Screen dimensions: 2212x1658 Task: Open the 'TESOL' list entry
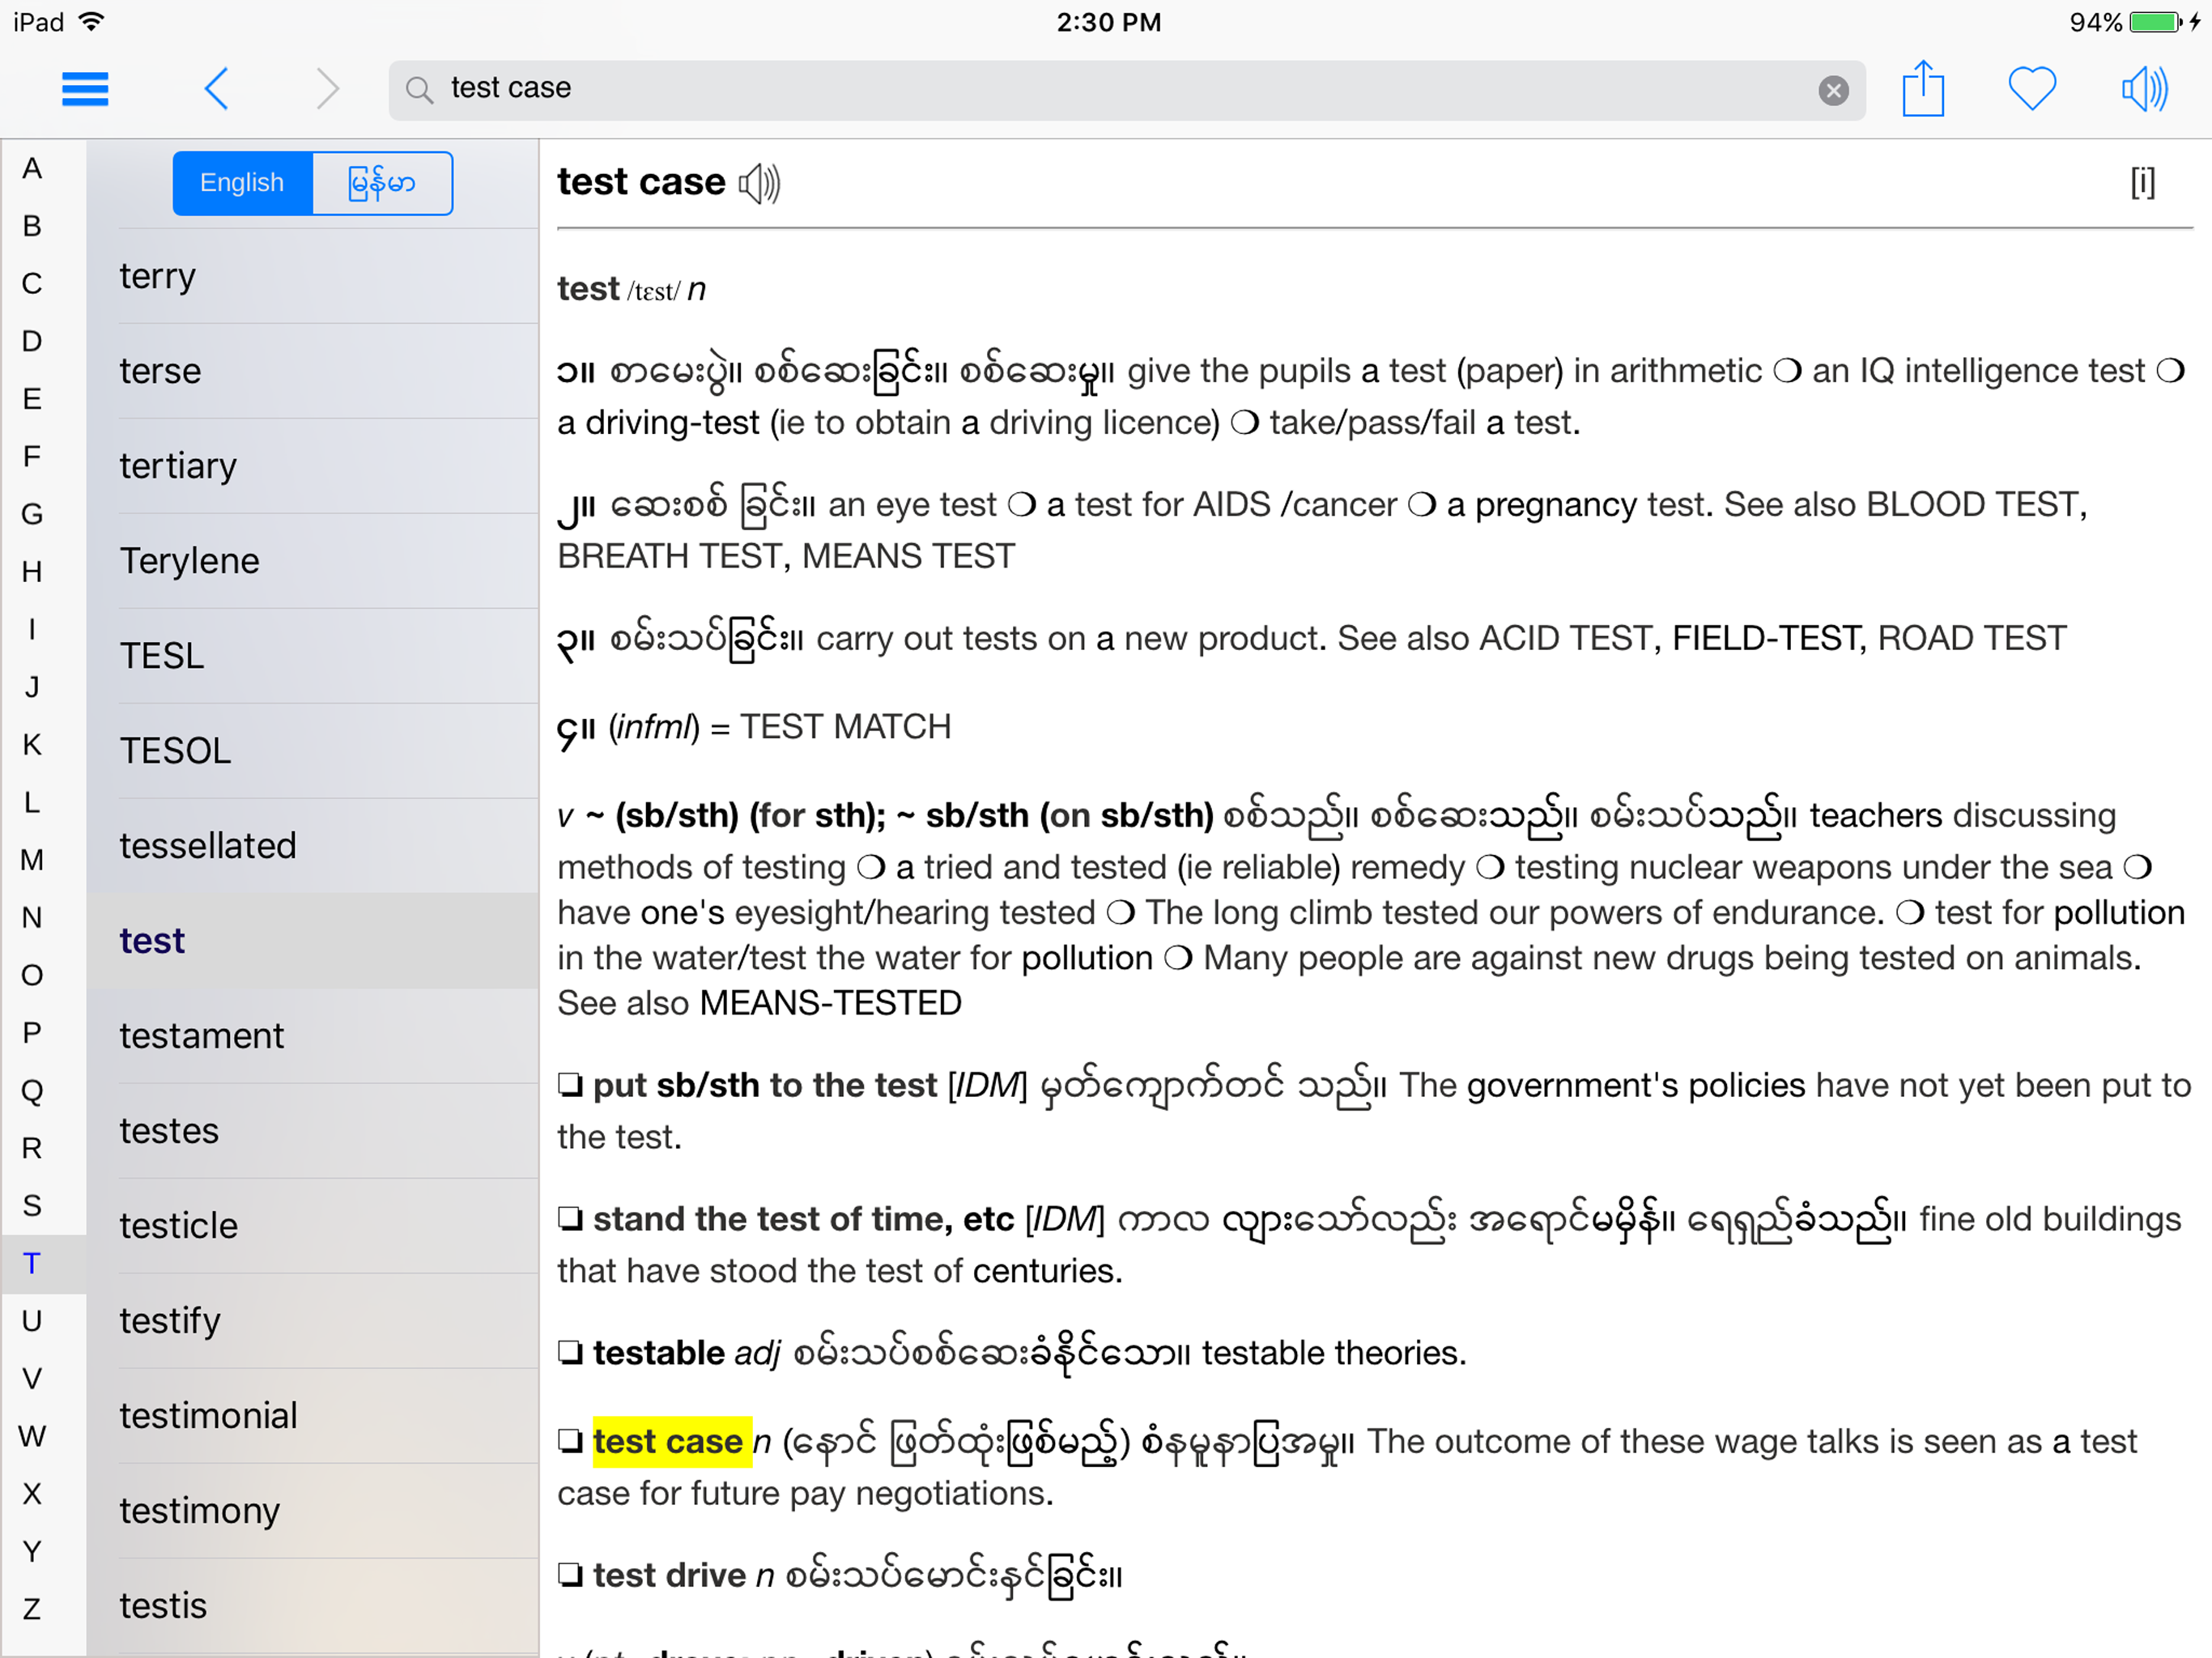coord(176,751)
